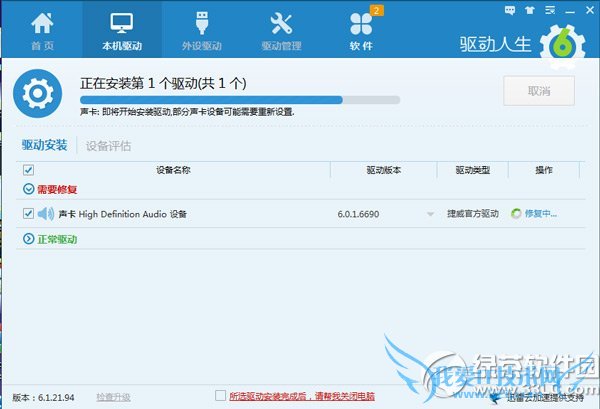600x409 pixels.
Task: Click the spinning repair progress icon
Action: 516,213
